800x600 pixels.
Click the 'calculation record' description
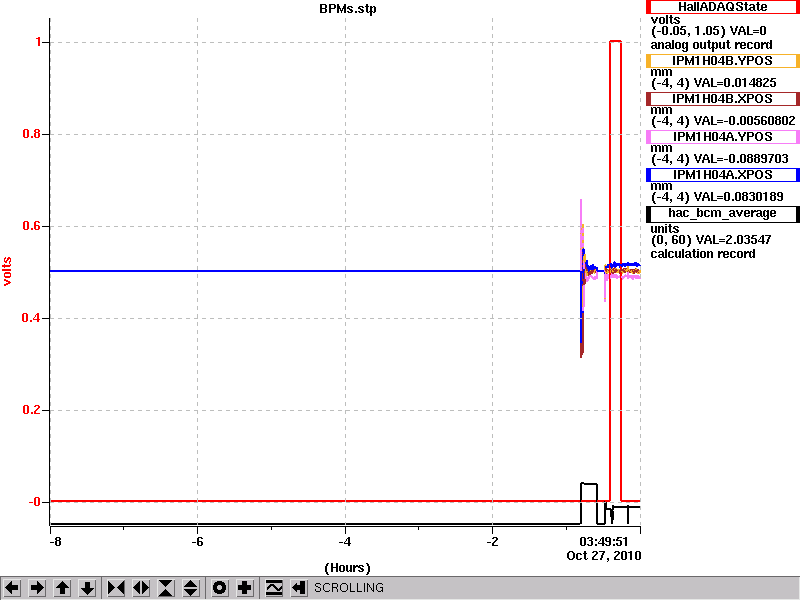[x=703, y=254]
